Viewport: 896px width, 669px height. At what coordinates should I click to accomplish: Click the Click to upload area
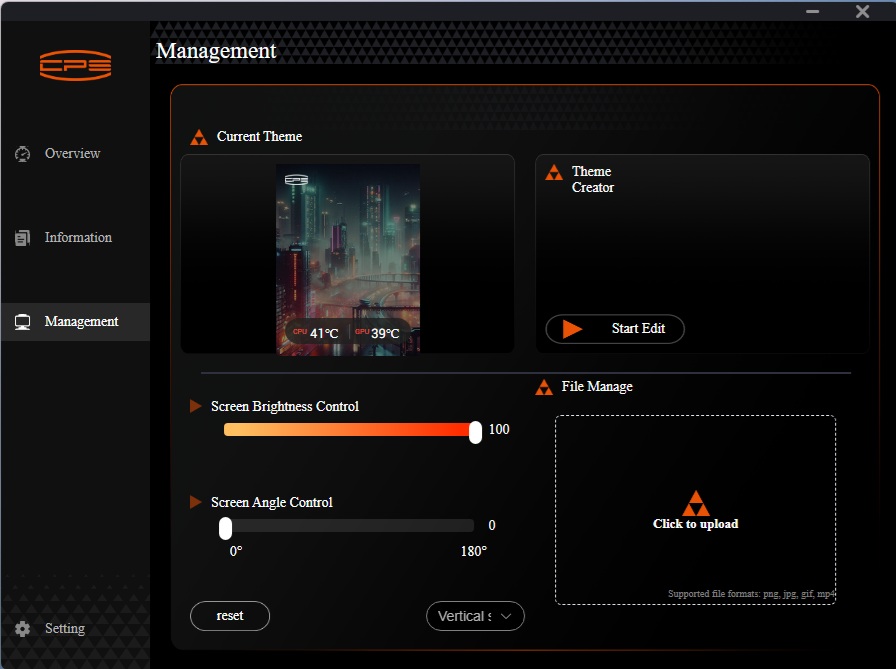(x=695, y=510)
